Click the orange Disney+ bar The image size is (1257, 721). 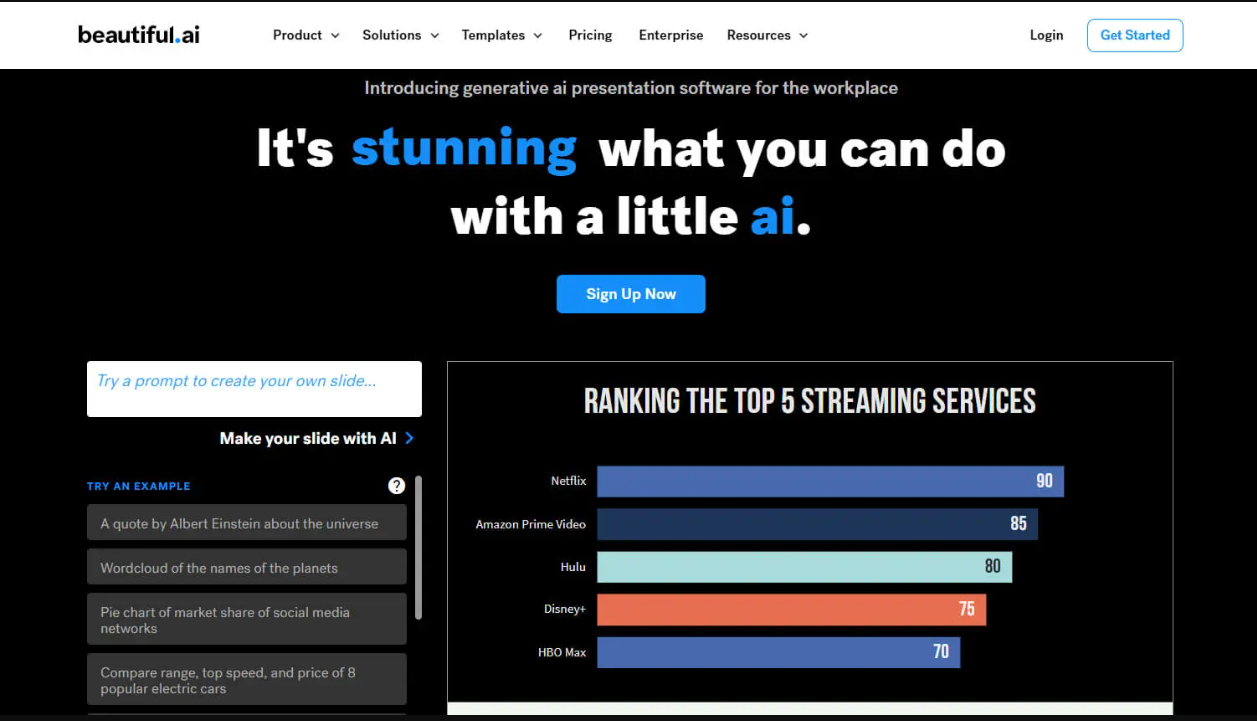point(791,610)
